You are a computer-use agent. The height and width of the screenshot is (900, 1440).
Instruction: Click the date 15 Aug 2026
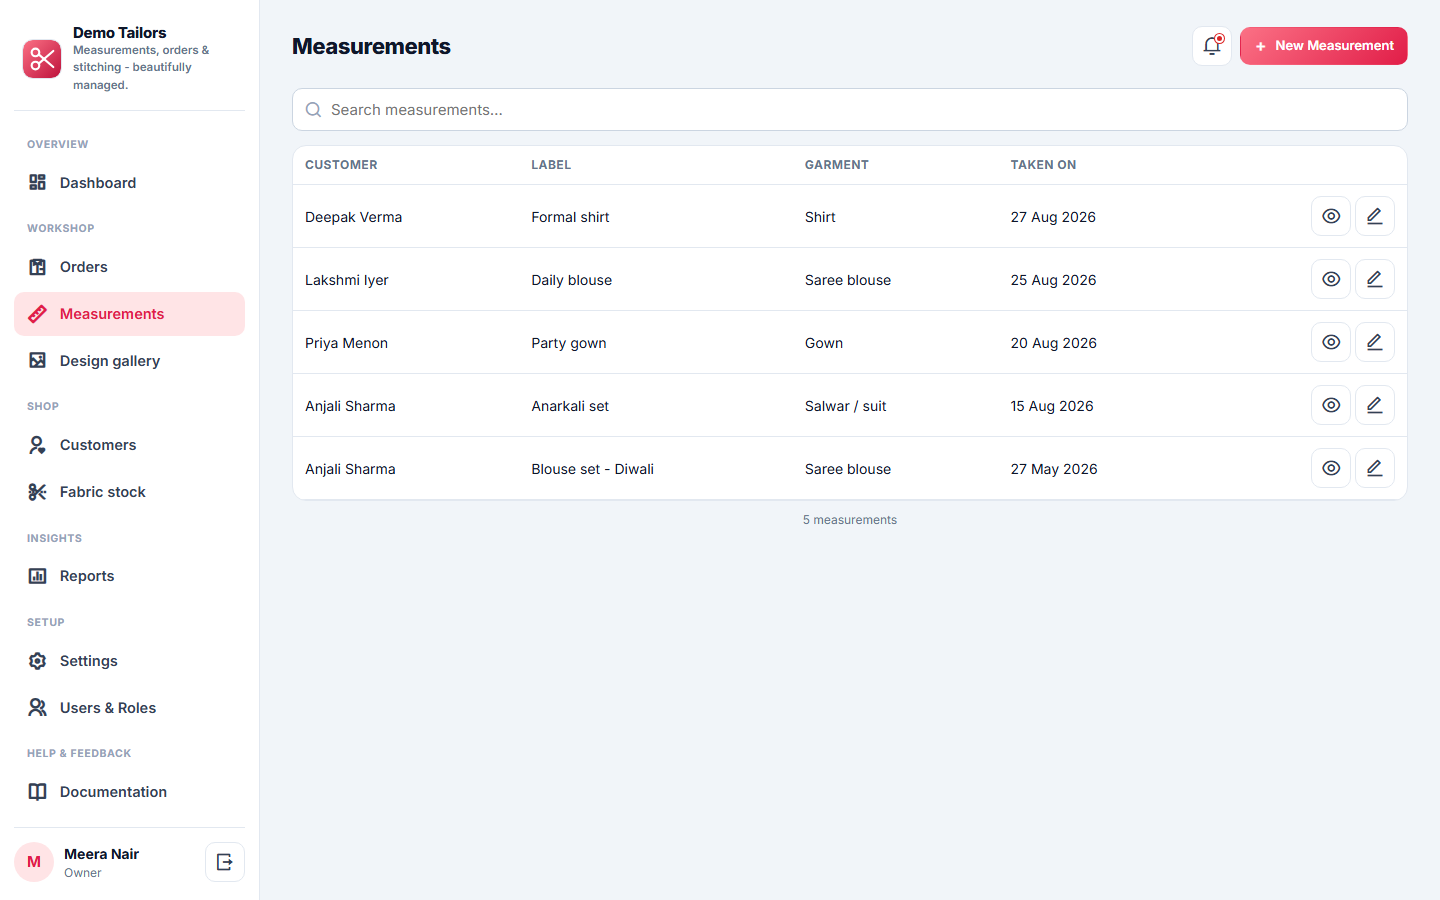pyautogui.click(x=1052, y=406)
